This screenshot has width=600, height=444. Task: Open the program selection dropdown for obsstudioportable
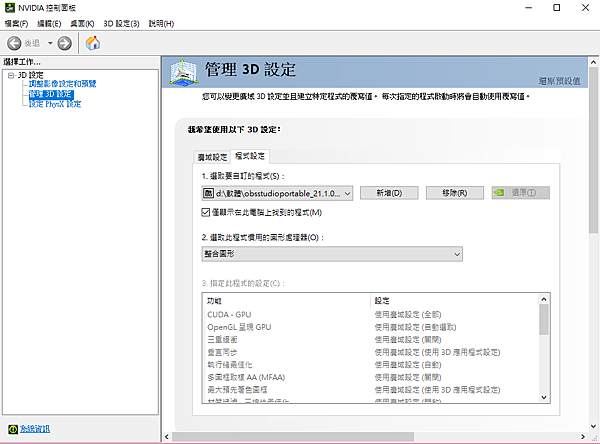[277, 193]
